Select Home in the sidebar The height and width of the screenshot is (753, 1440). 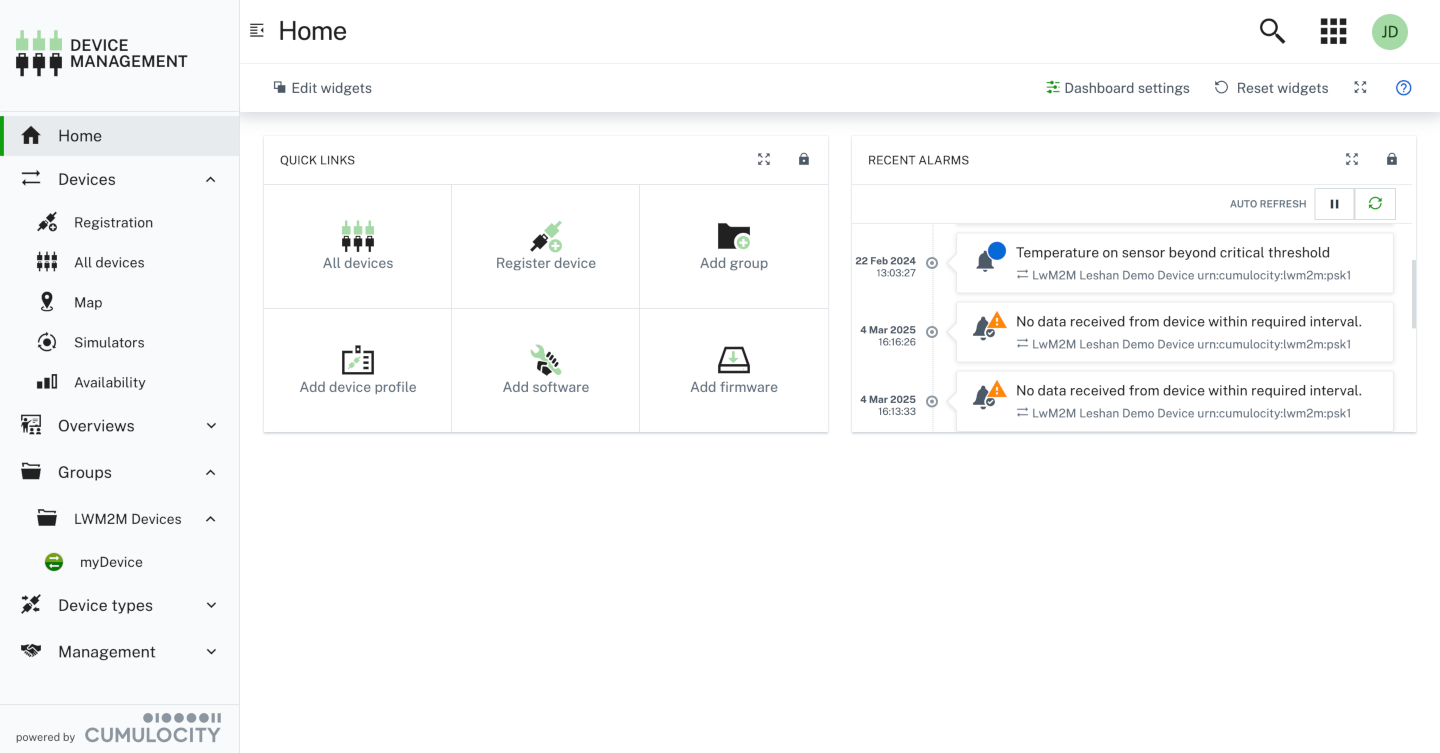click(80, 135)
